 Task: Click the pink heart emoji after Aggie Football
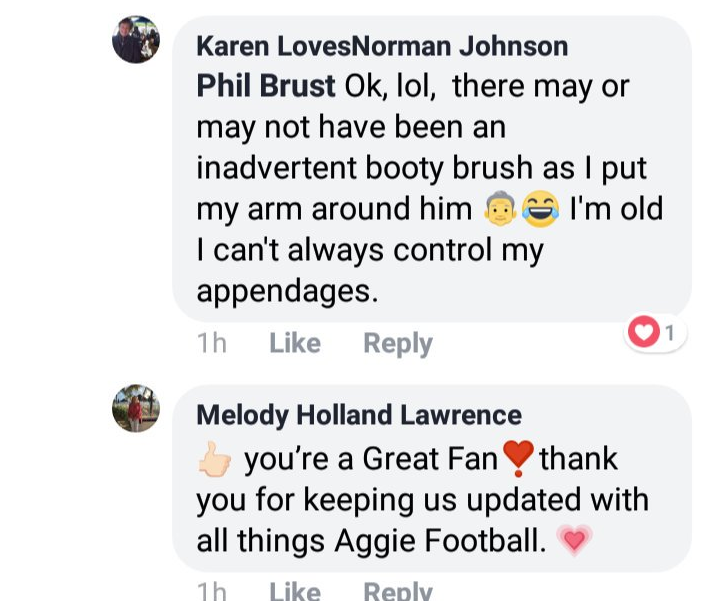[574, 541]
